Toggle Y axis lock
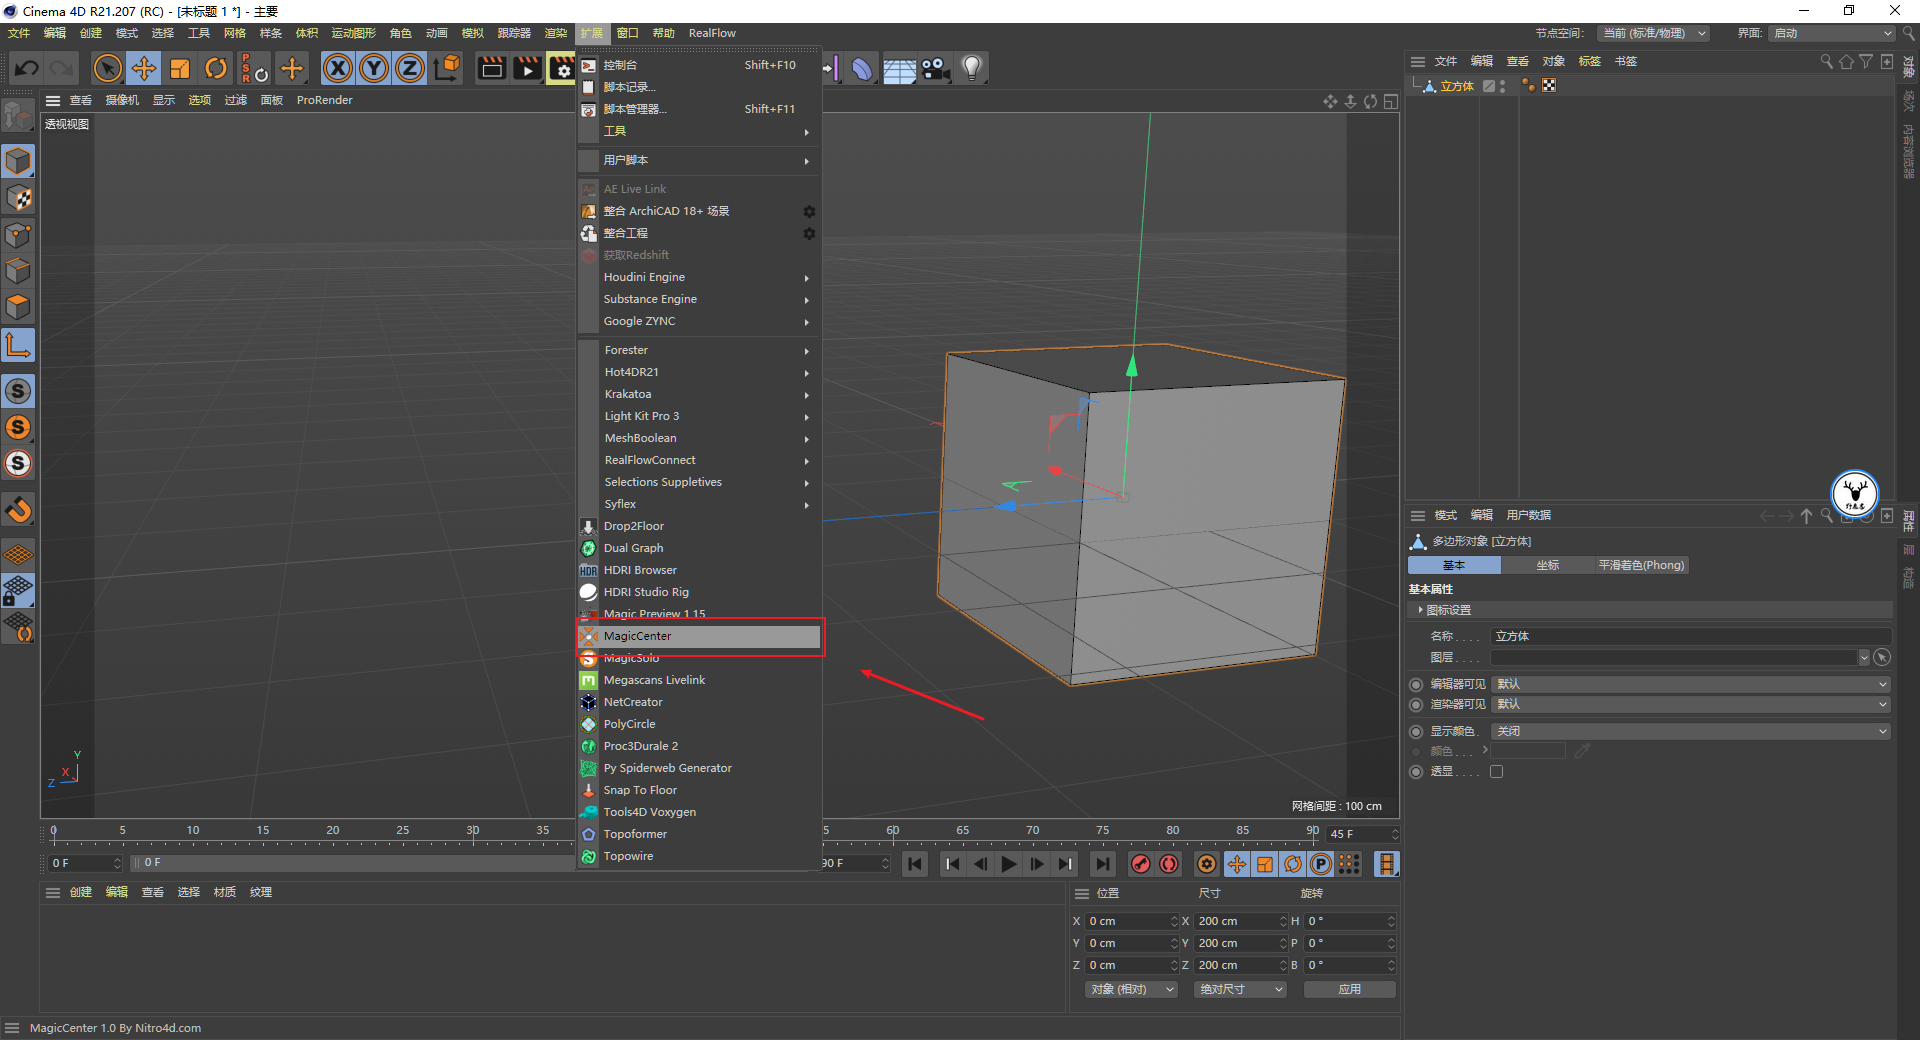The width and height of the screenshot is (1920, 1040). click(374, 68)
